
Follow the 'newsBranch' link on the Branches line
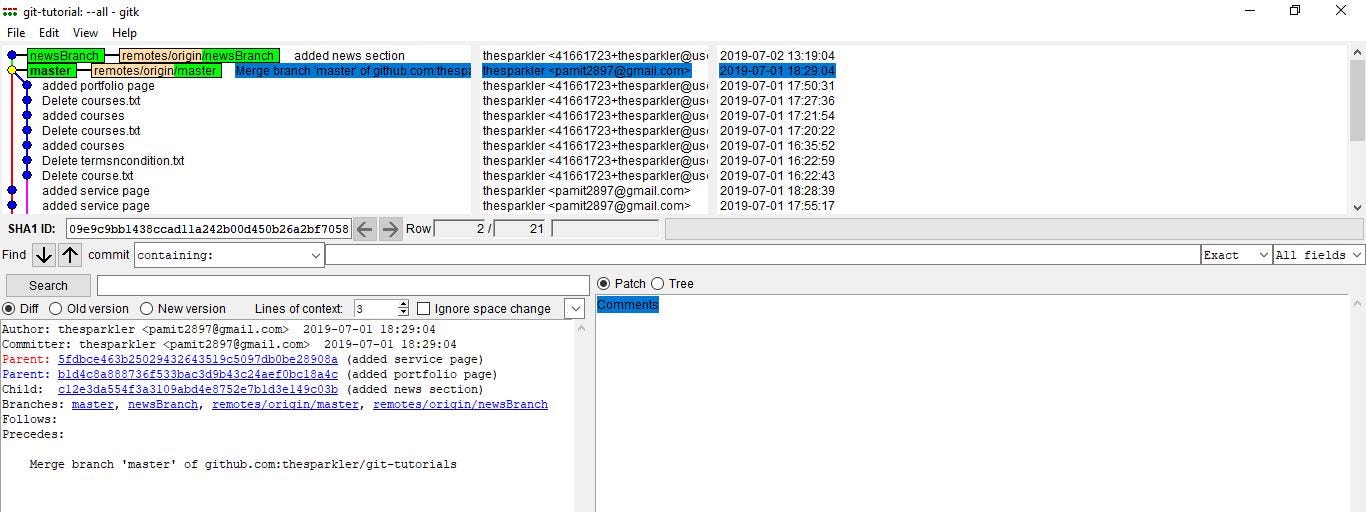163,404
